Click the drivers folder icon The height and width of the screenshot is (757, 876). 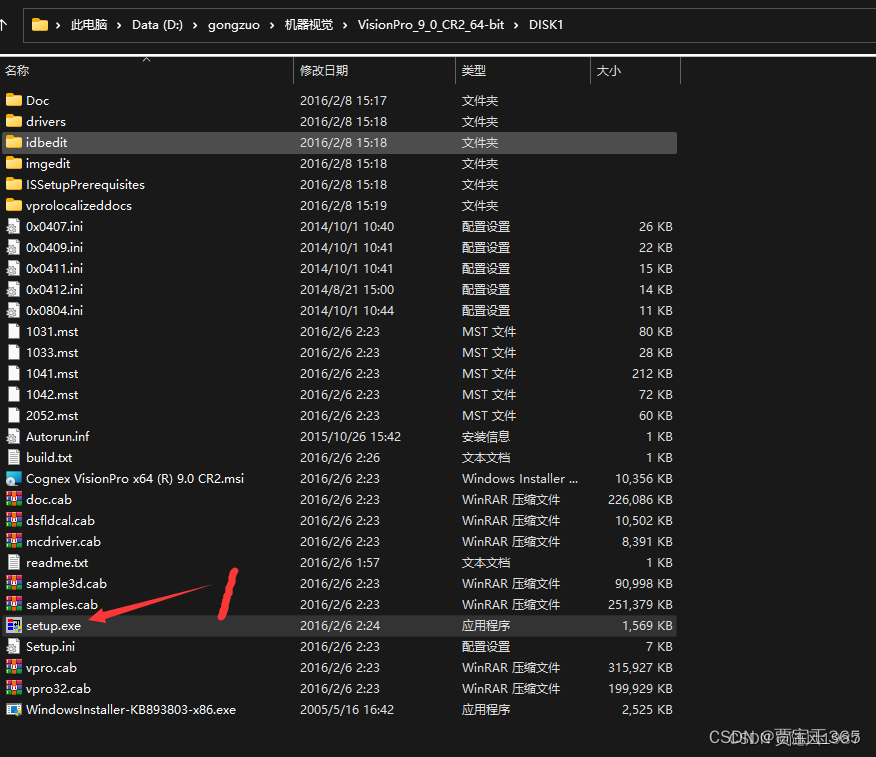point(13,121)
